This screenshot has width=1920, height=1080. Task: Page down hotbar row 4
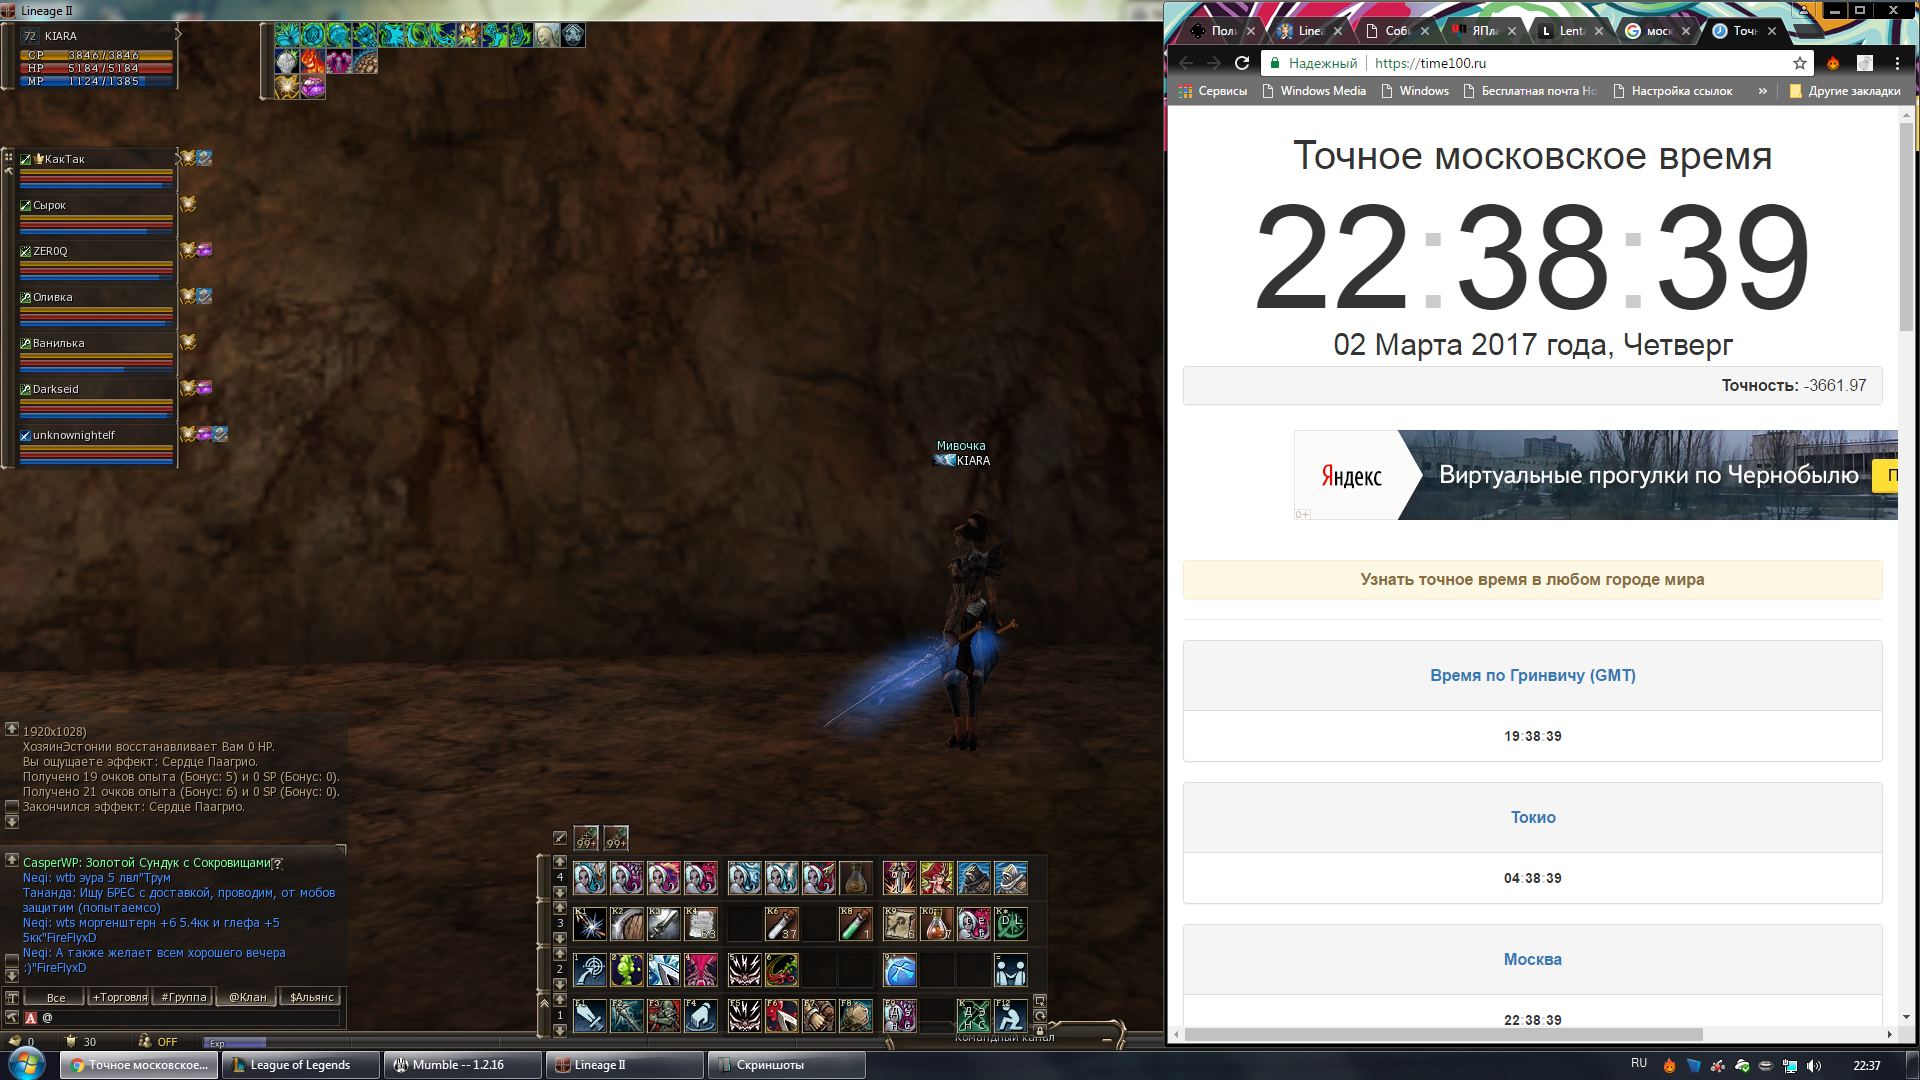(560, 893)
